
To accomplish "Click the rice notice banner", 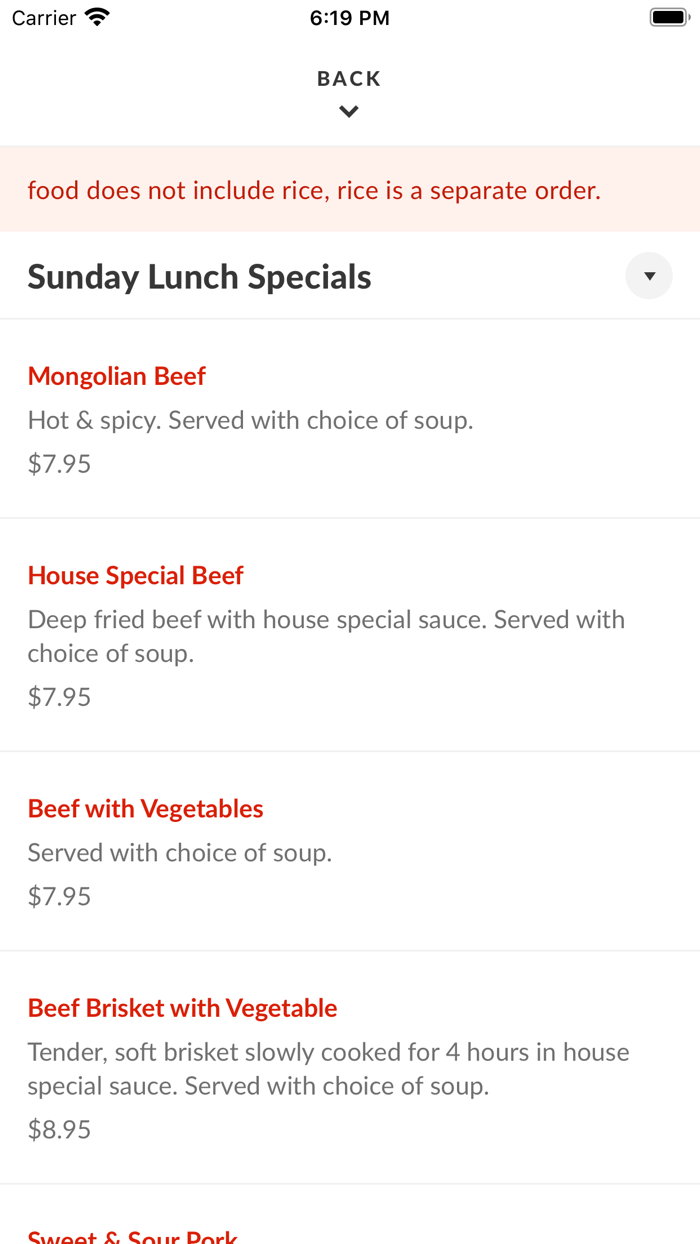I will [x=314, y=189].
